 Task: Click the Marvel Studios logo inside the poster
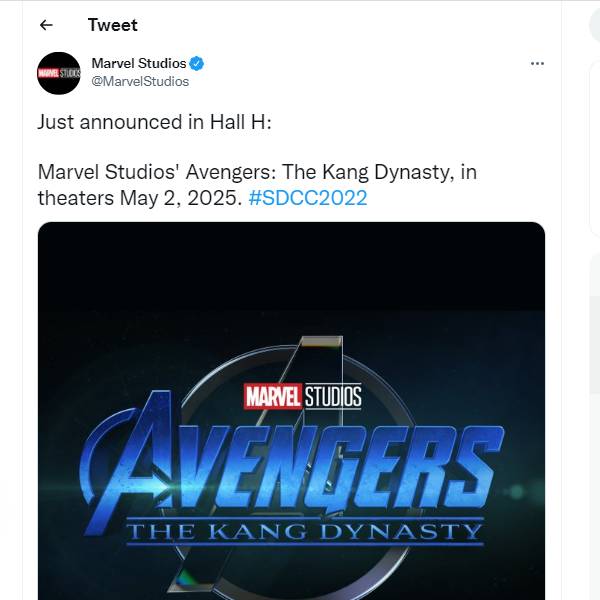coord(302,396)
